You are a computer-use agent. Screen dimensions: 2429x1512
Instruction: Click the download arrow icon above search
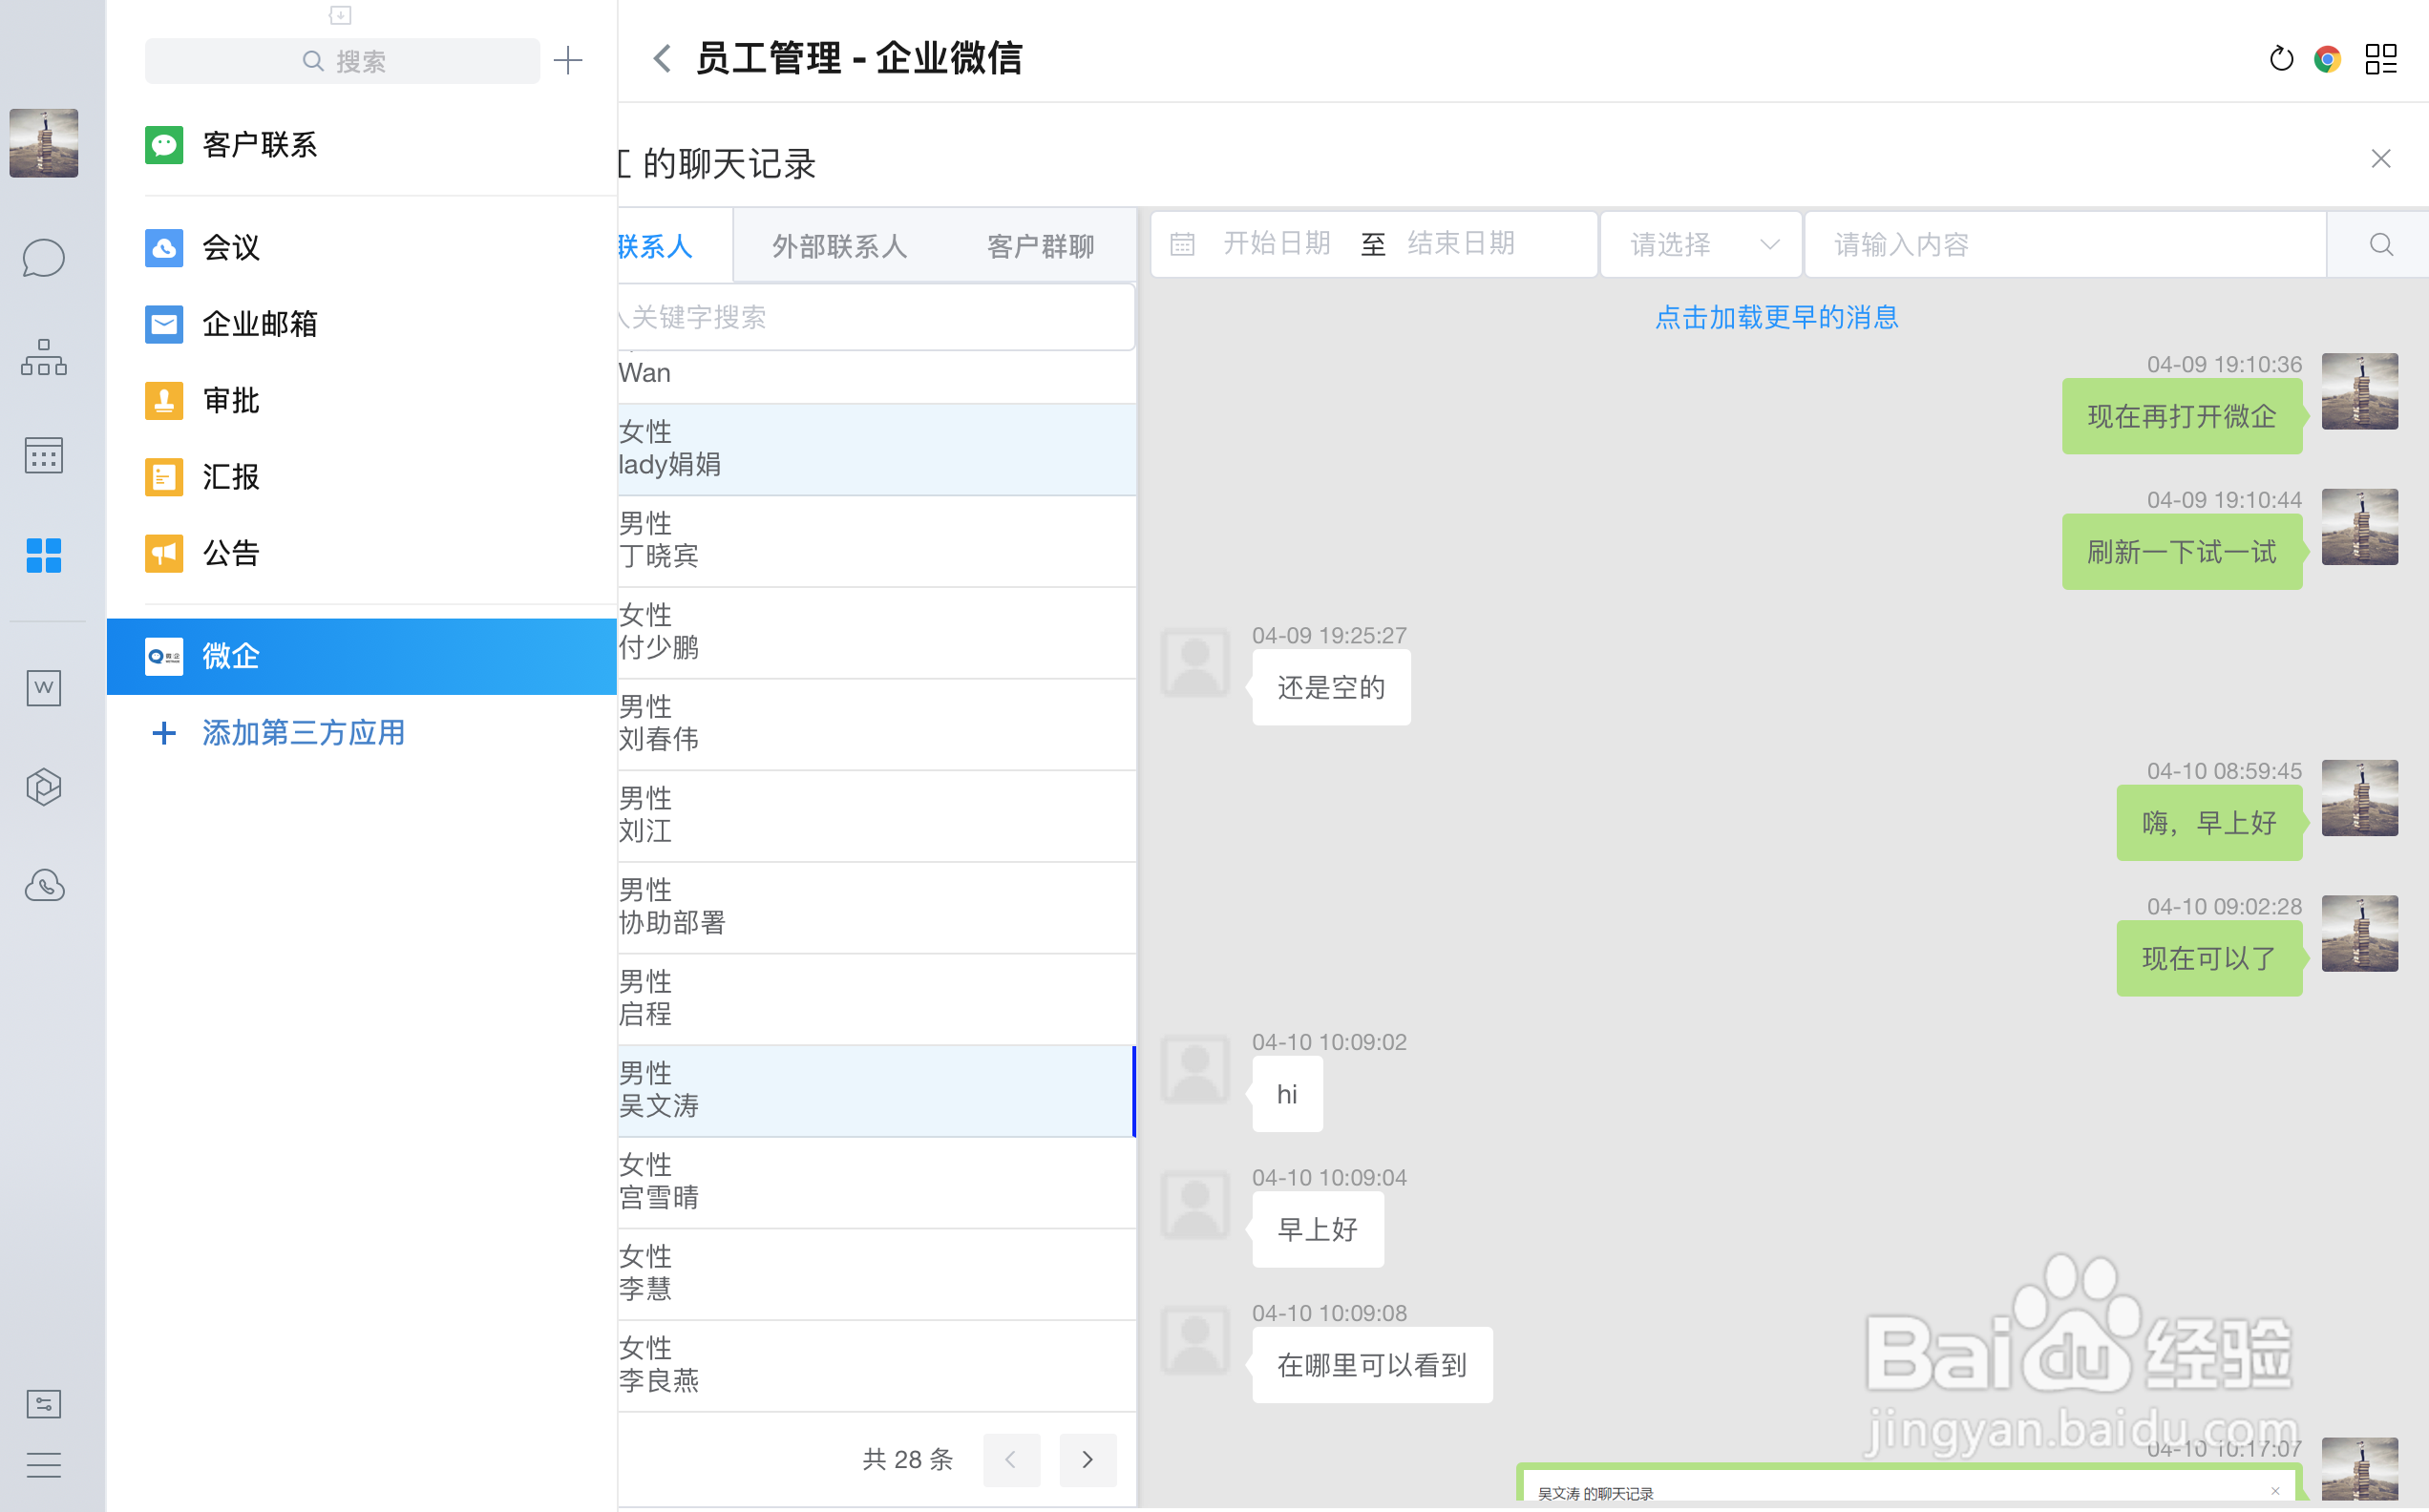340,15
